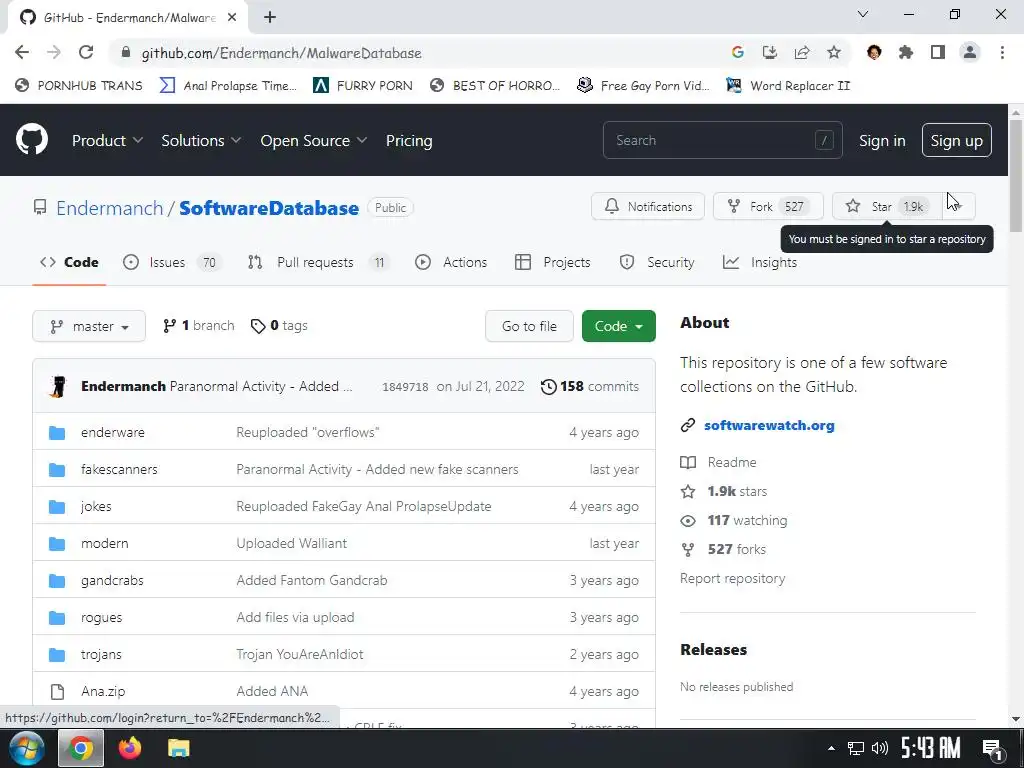
Task: Open File Explorer from the taskbar
Action: pos(178,748)
